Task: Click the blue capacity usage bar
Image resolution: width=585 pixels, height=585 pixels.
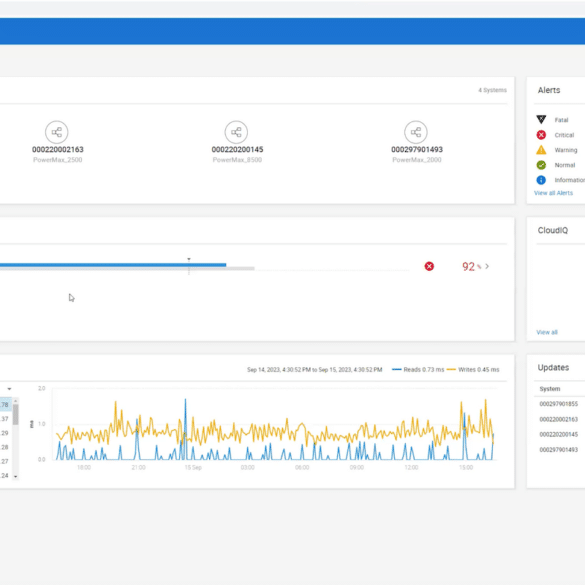Action: pos(113,265)
